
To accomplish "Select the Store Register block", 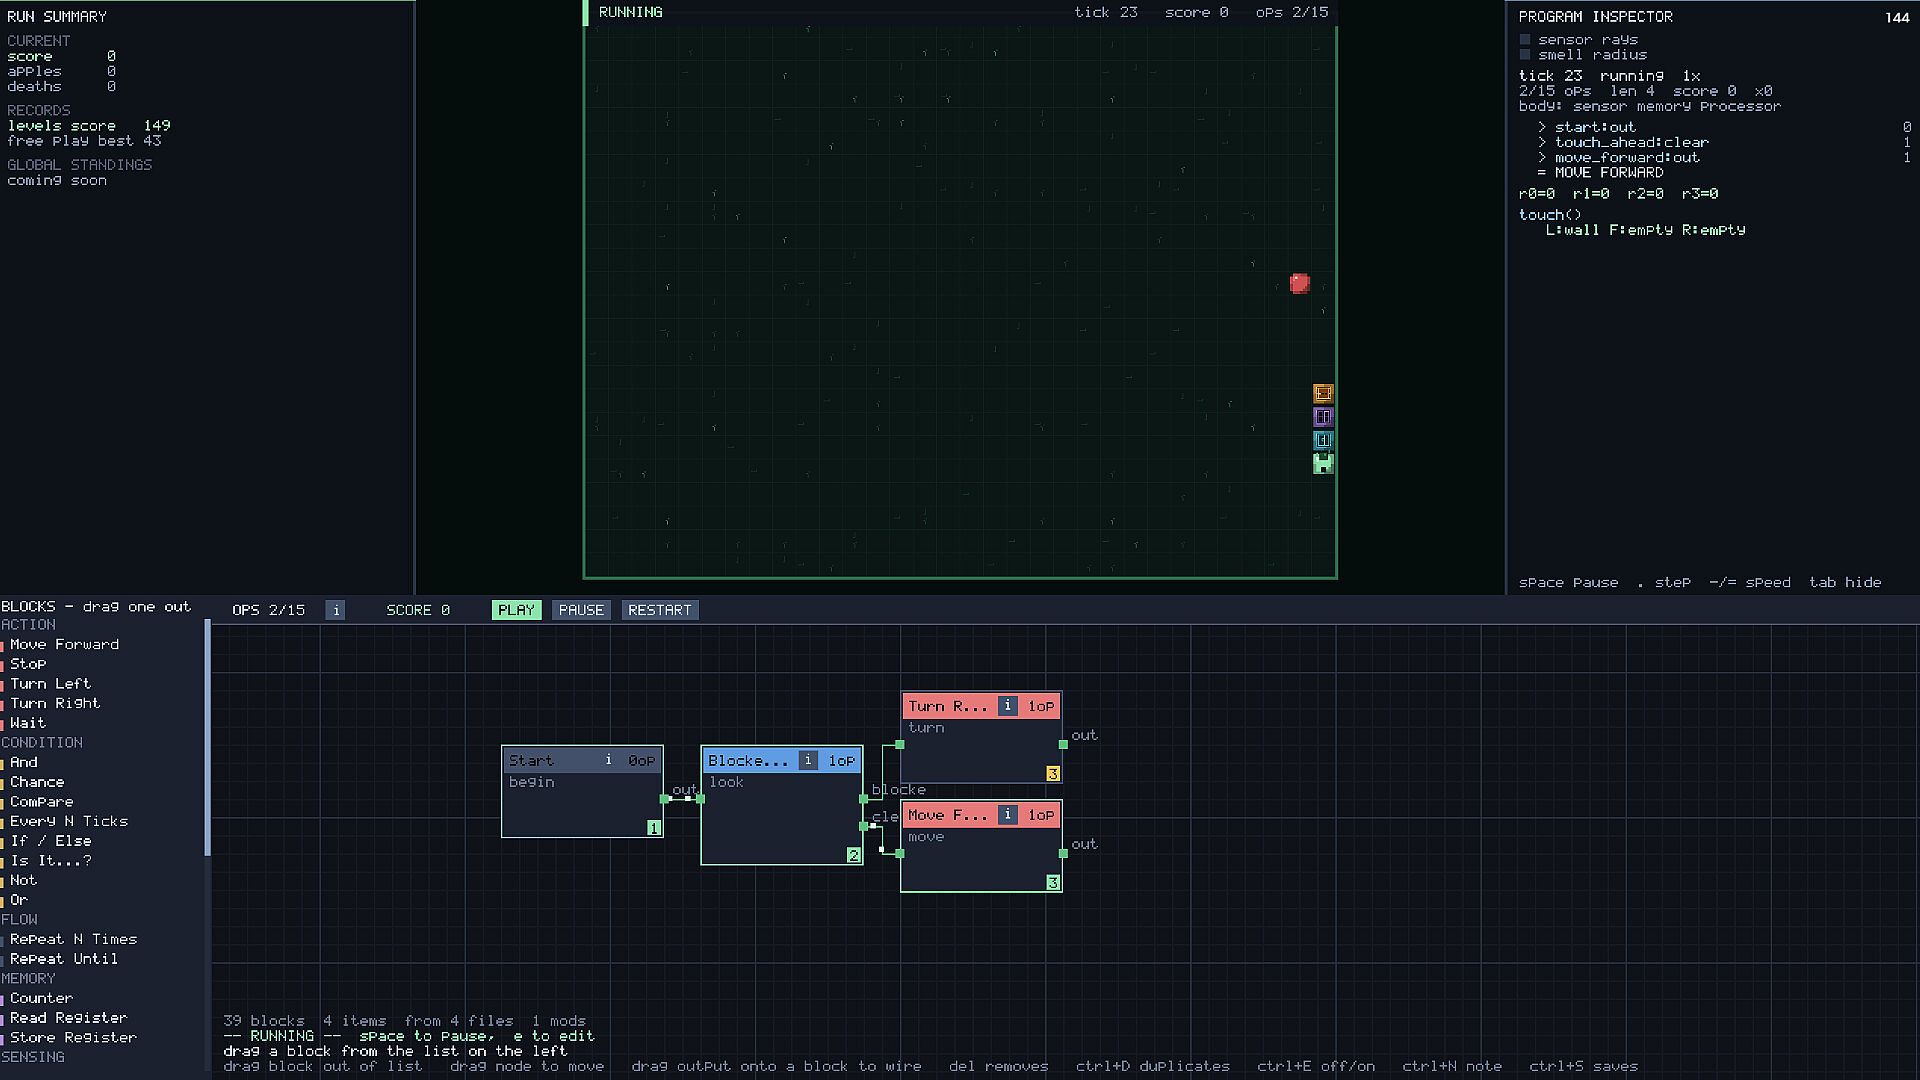I will click(73, 1038).
